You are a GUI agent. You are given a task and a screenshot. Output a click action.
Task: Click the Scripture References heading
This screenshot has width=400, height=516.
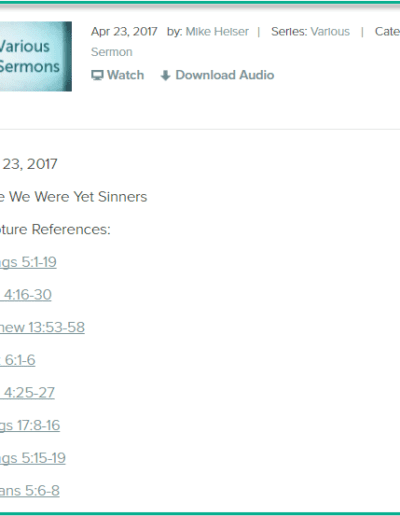click(x=55, y=229)
